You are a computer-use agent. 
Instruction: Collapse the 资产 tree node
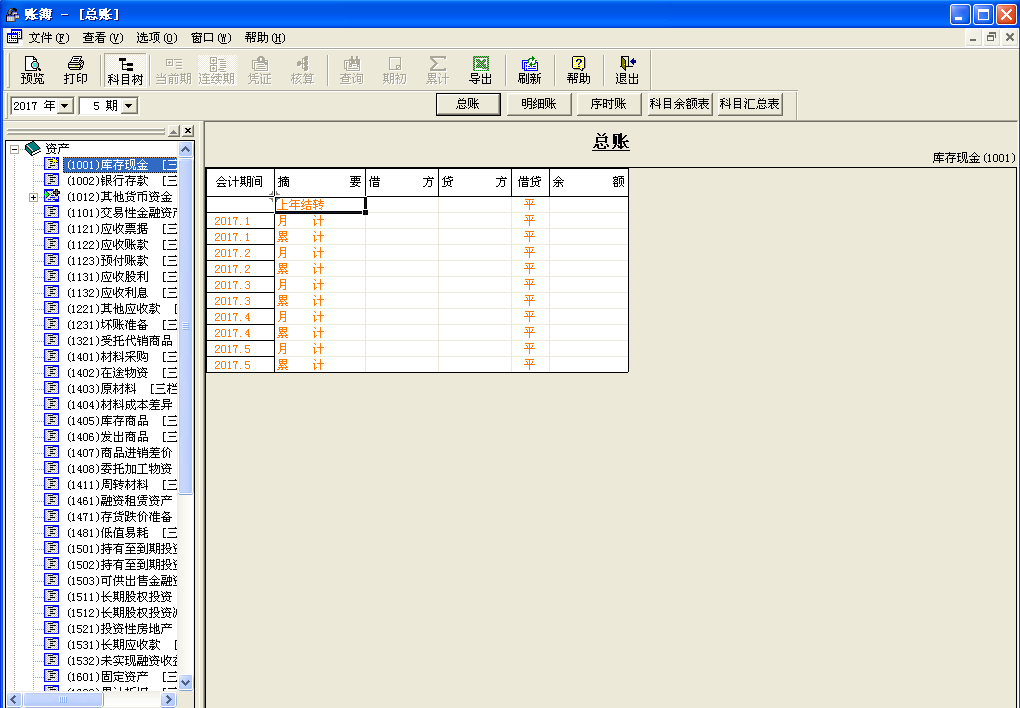(14, 149)
